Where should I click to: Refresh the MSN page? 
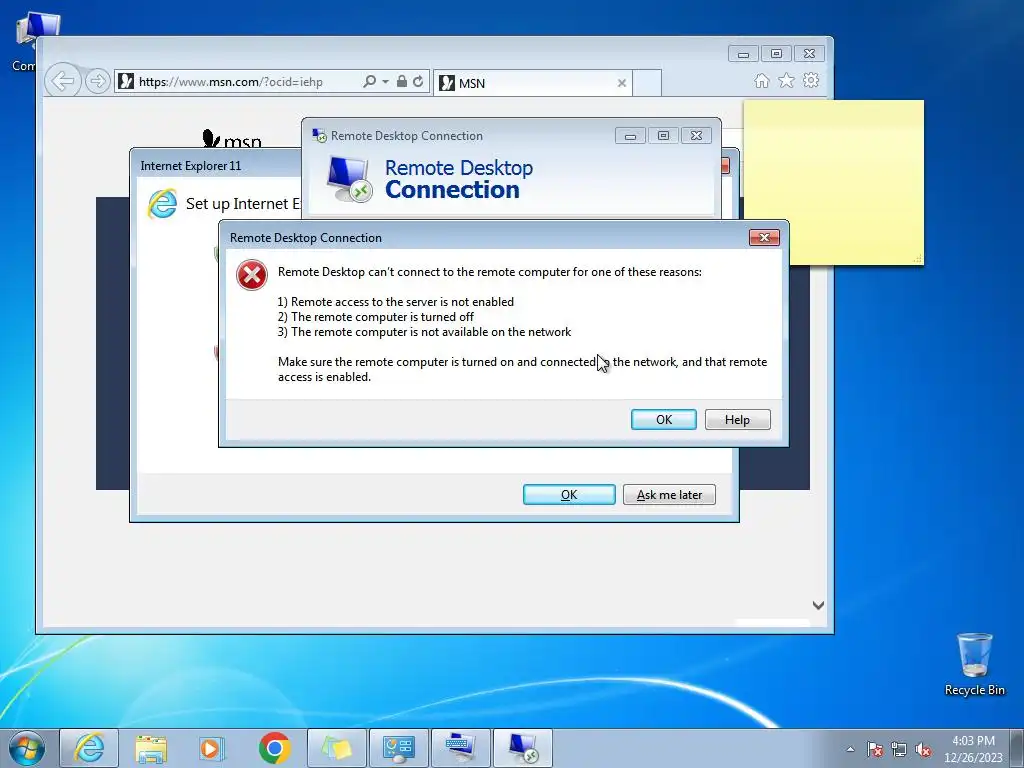click(418, 81)
